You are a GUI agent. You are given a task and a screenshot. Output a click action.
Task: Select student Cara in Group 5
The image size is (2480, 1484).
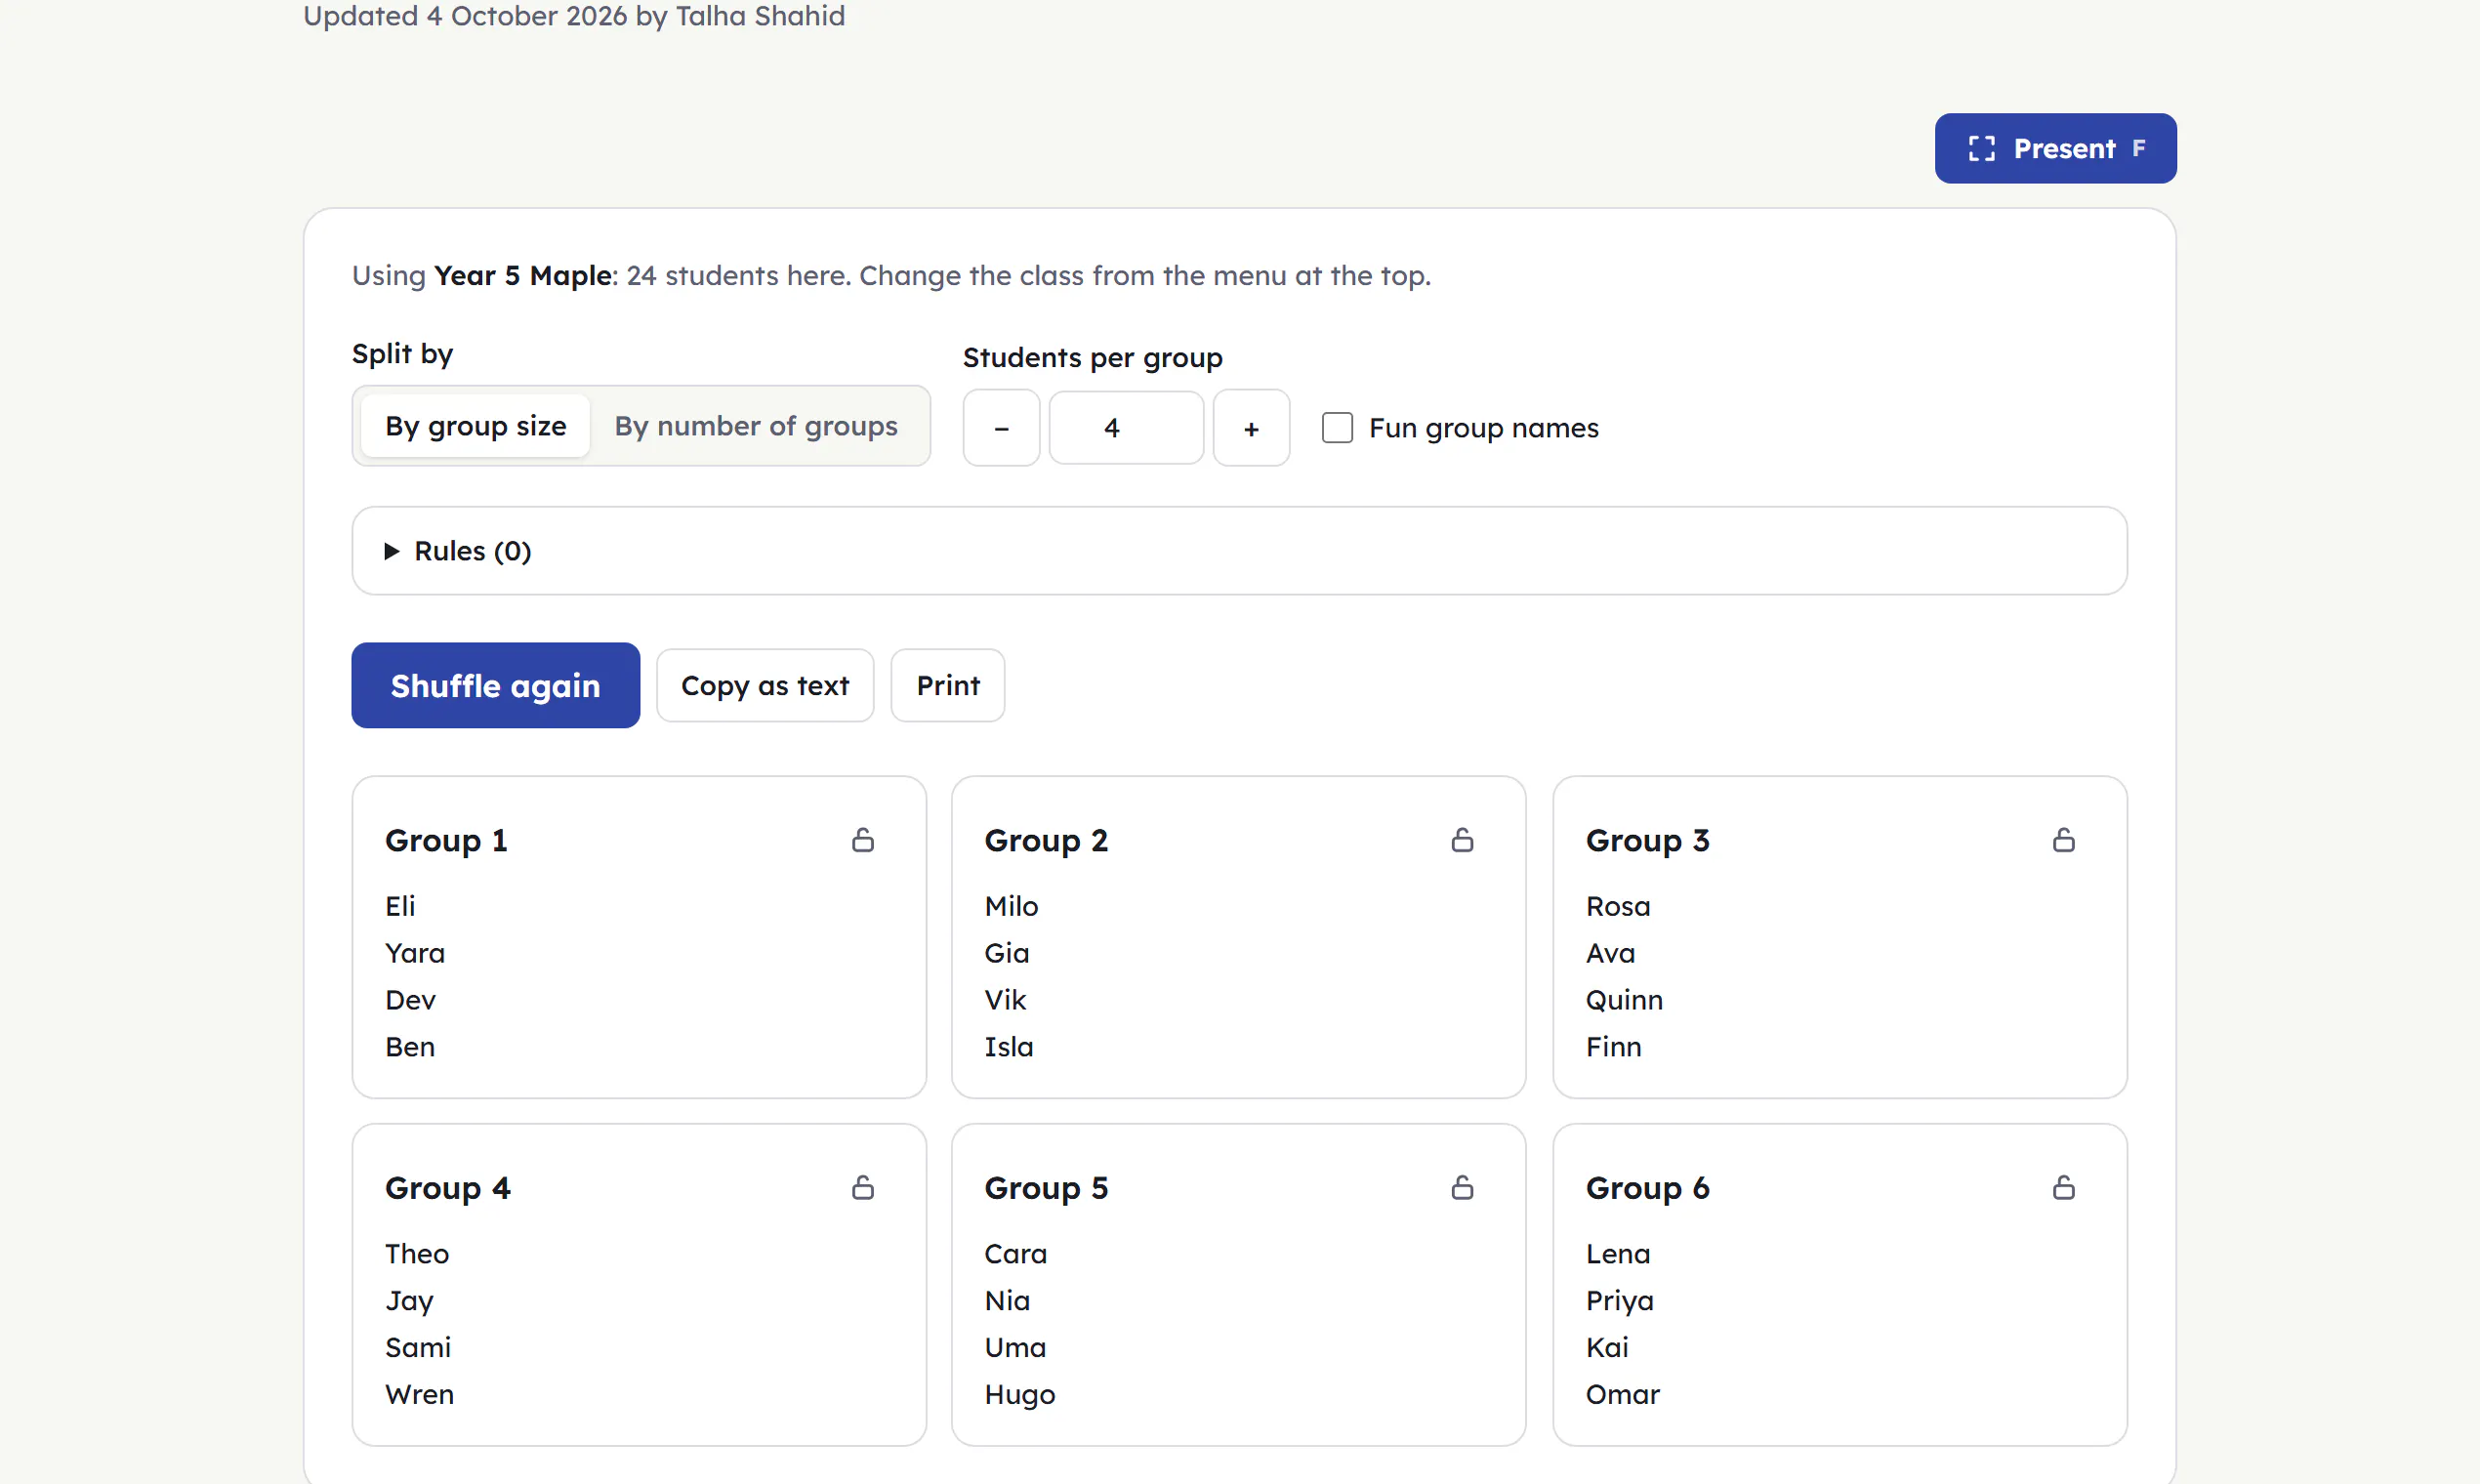(x=1015, y=1254)
